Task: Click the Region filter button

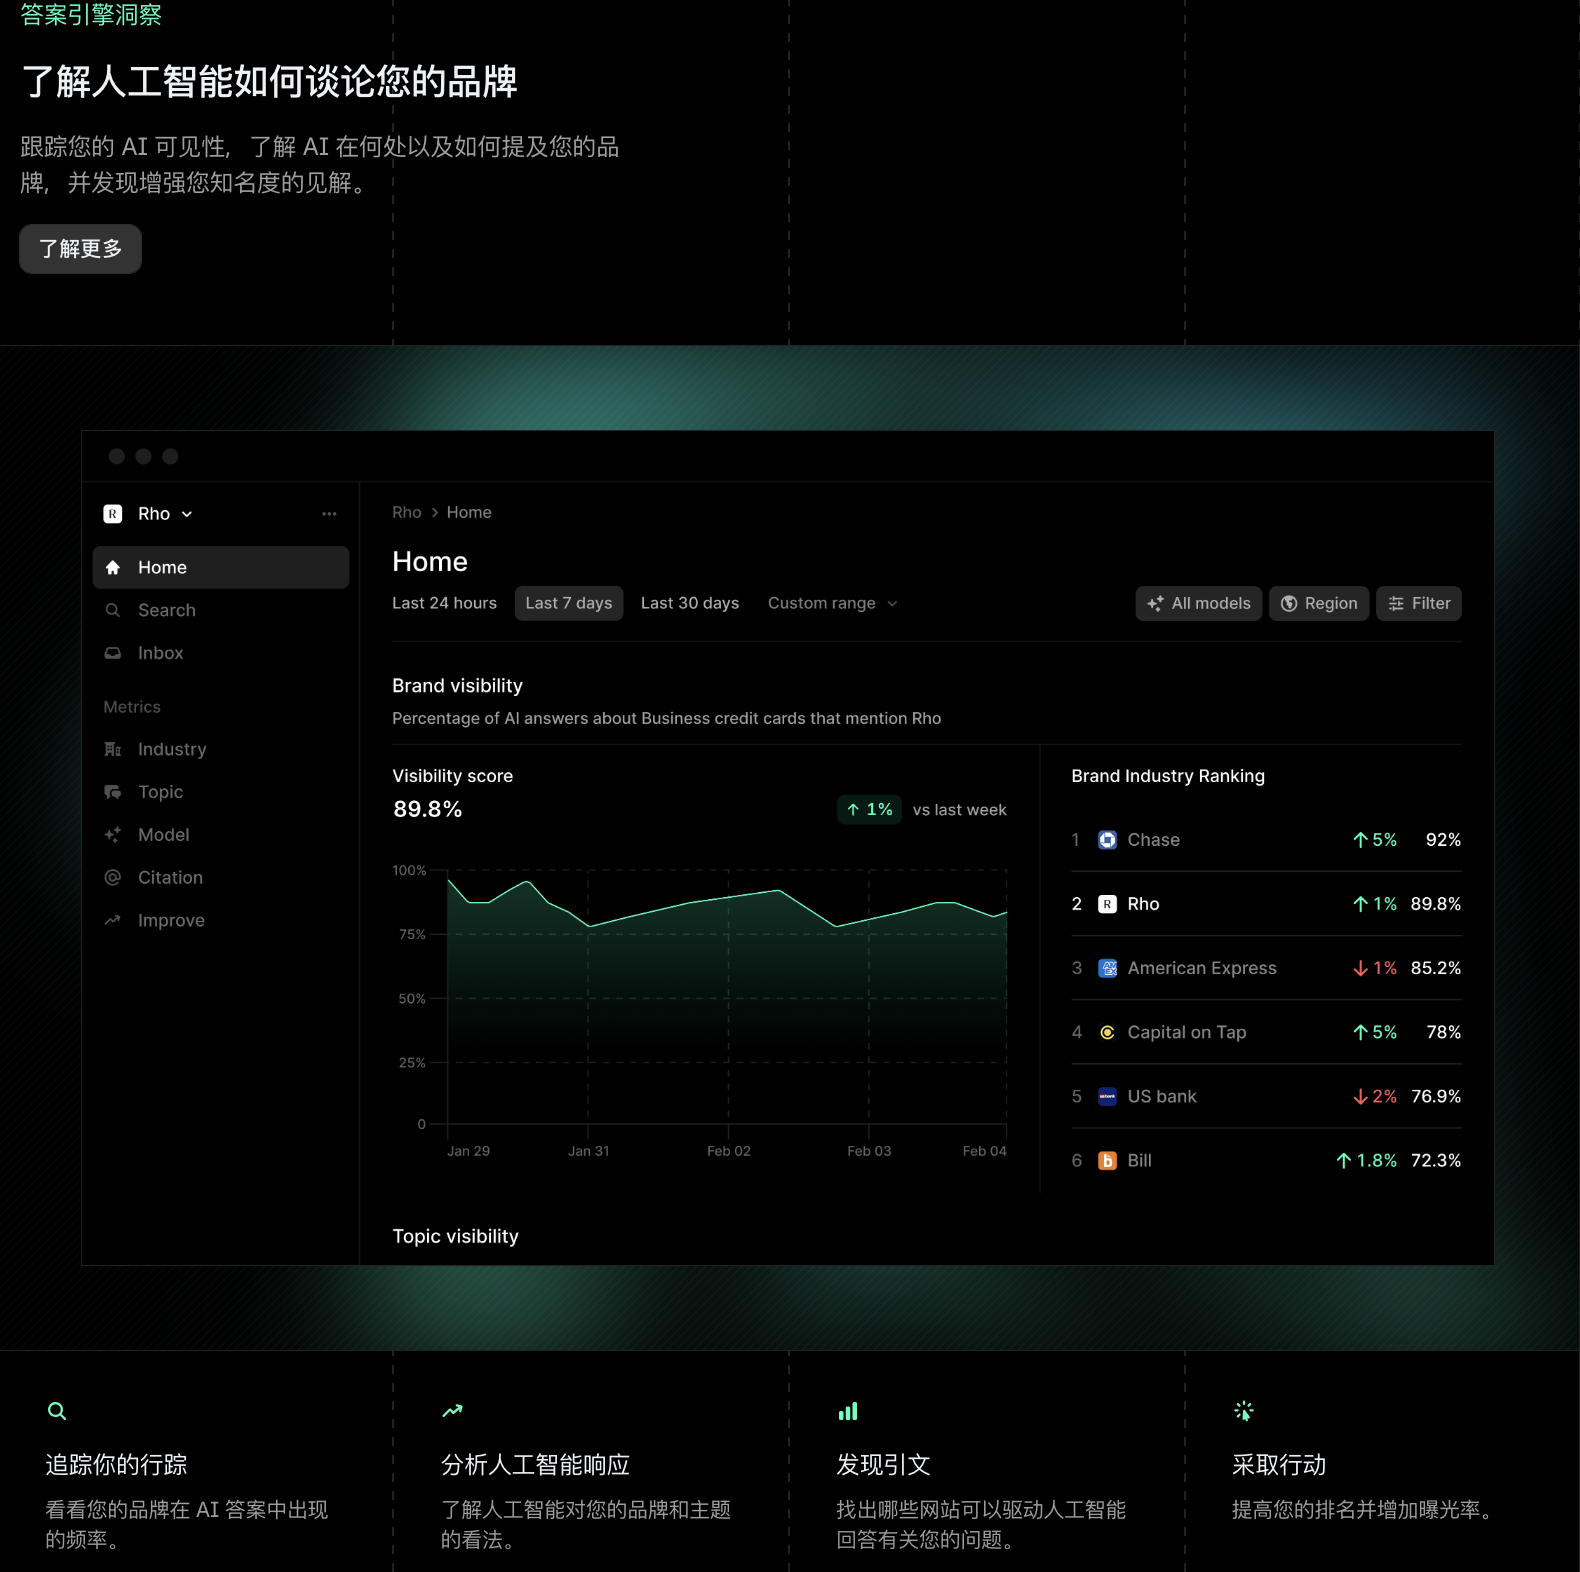Action: point(1319,603)
